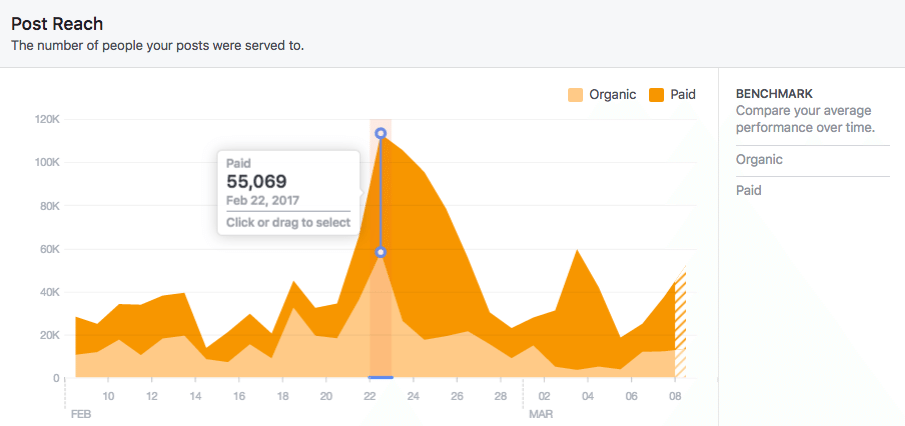This screenshot has width=905, height=426.
Task: Click the lower circle marker on Feb 22
Action: coord(381,252)
